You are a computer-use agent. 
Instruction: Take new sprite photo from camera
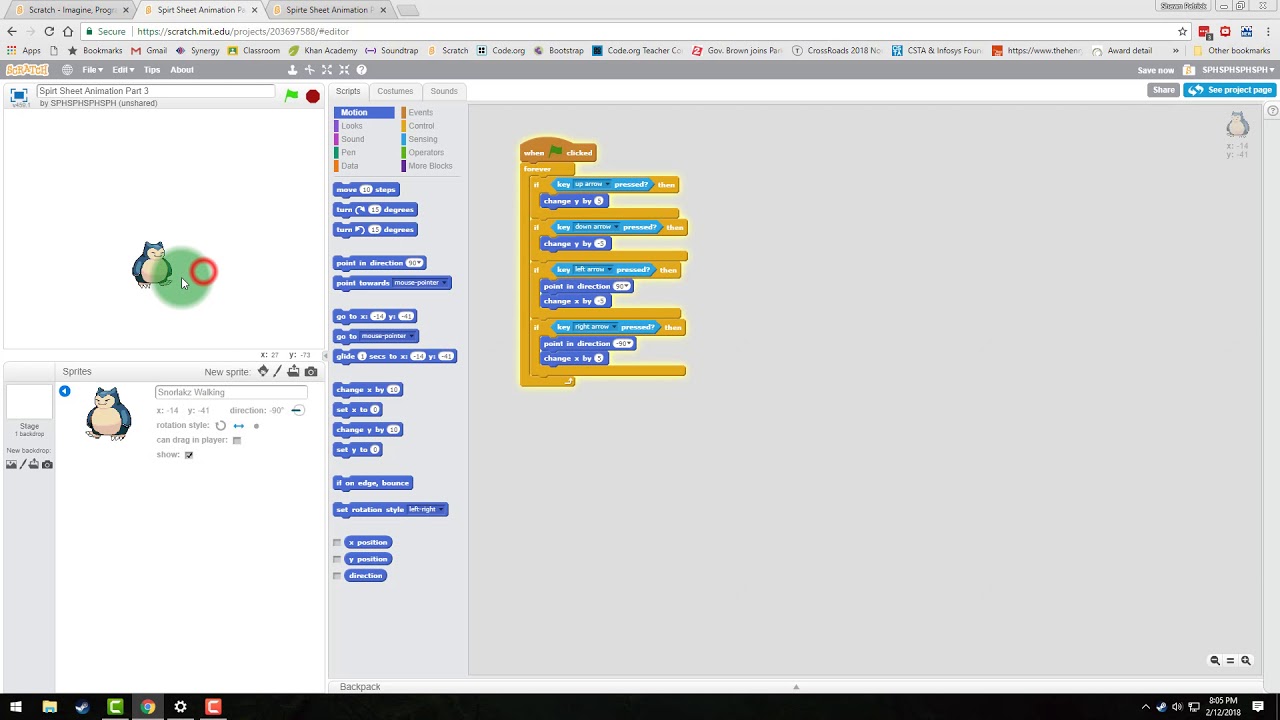click(311, 371)
